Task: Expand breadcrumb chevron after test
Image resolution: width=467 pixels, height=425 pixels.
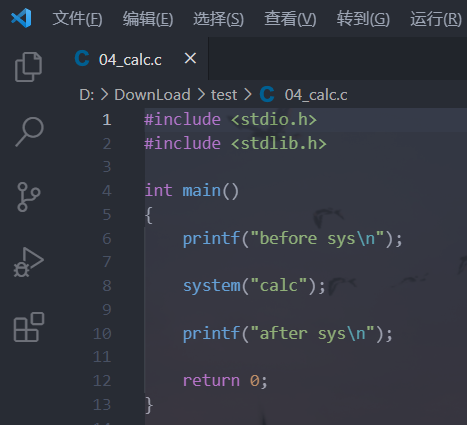Action: click(x=248, y=95)
